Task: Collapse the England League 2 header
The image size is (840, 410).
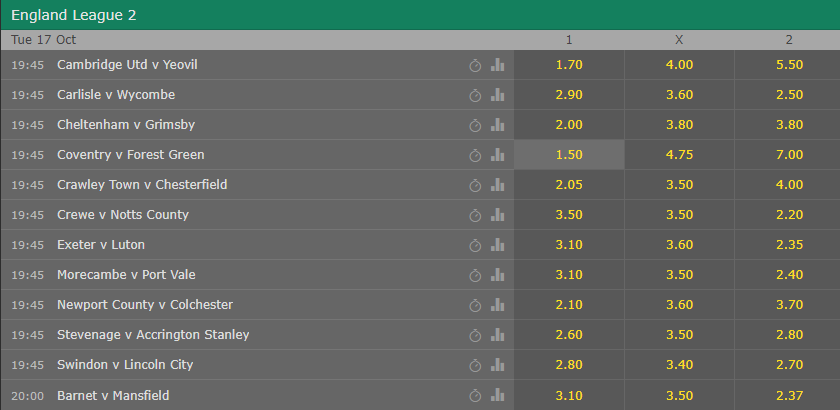Action: [420, 15]
